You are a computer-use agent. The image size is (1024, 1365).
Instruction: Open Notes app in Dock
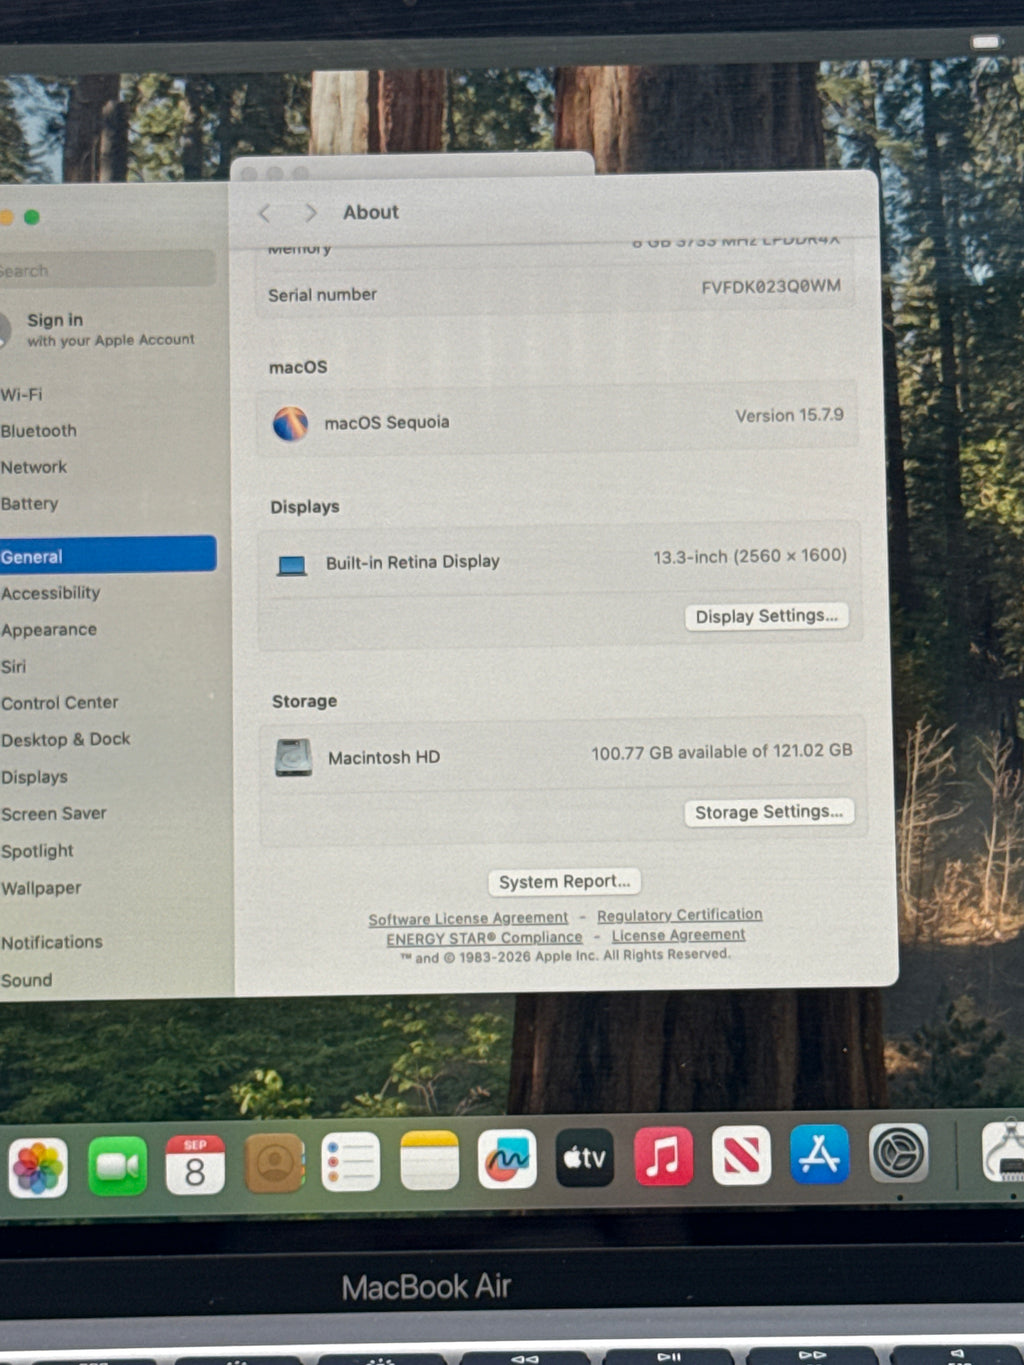pyautogui.click(x=429, y=1161)
